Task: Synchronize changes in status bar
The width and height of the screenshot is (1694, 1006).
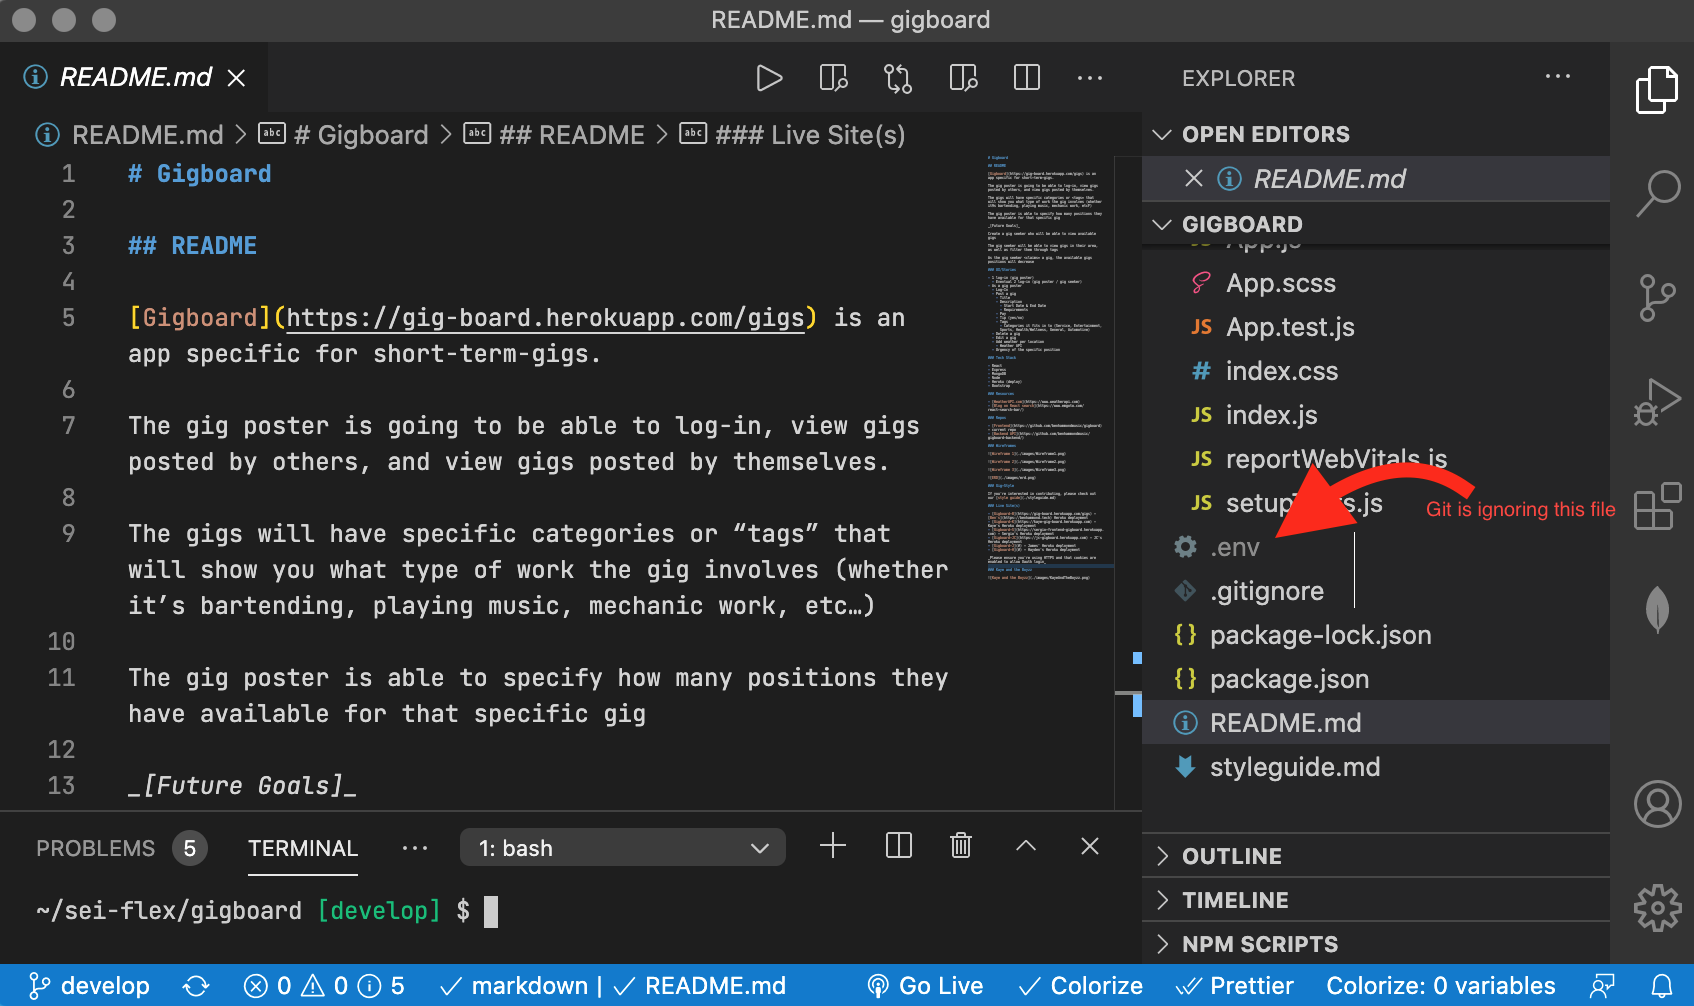Action: [x=196, y=986]
